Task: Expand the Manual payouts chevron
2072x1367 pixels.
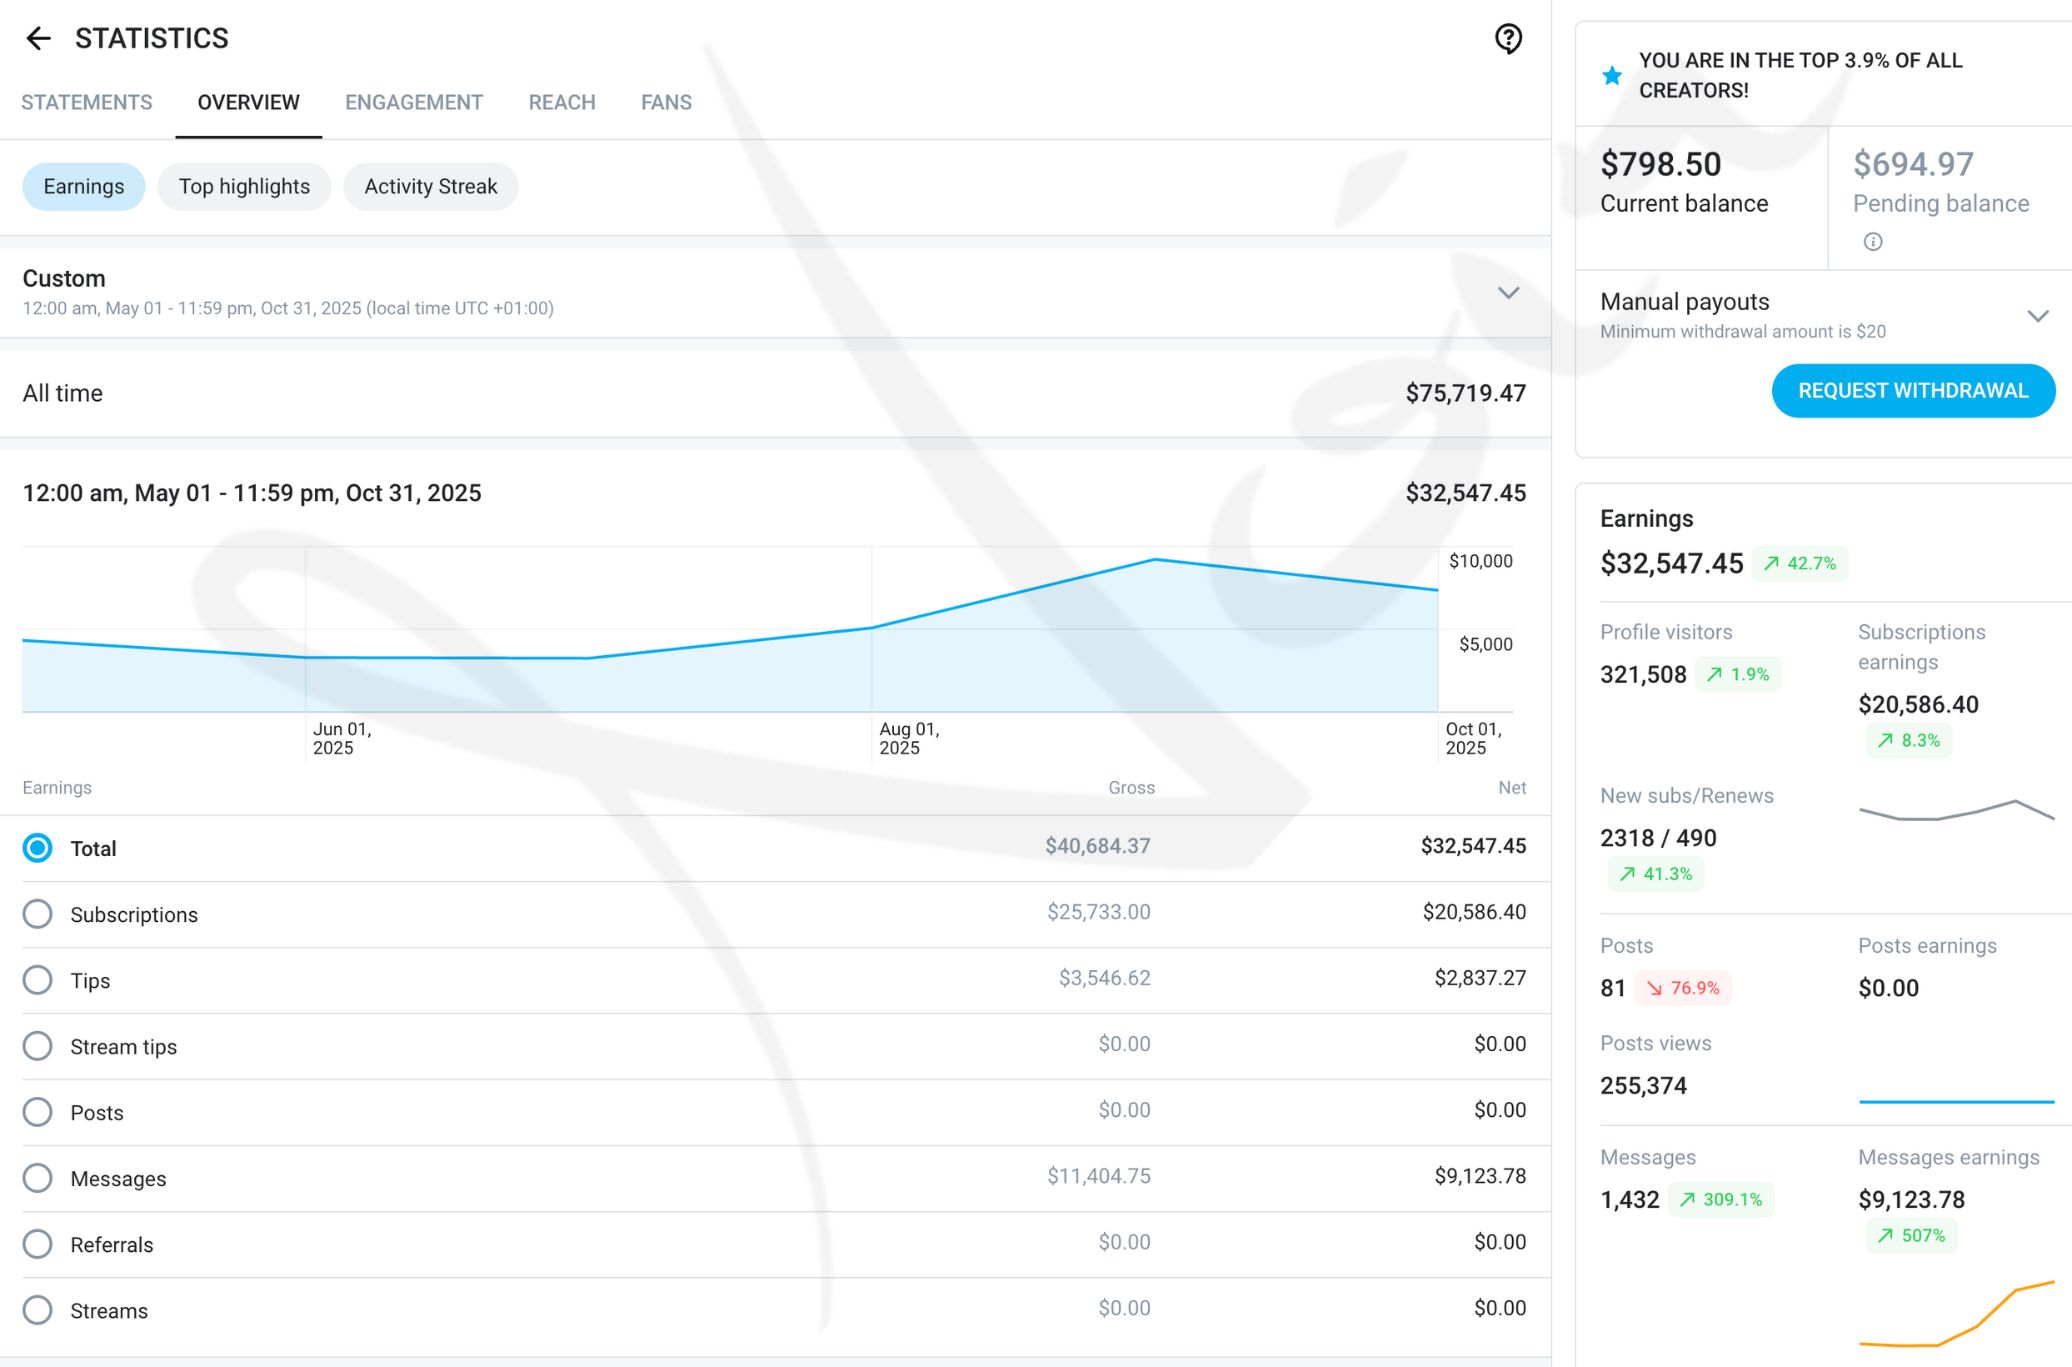Action: (2037, 316)
